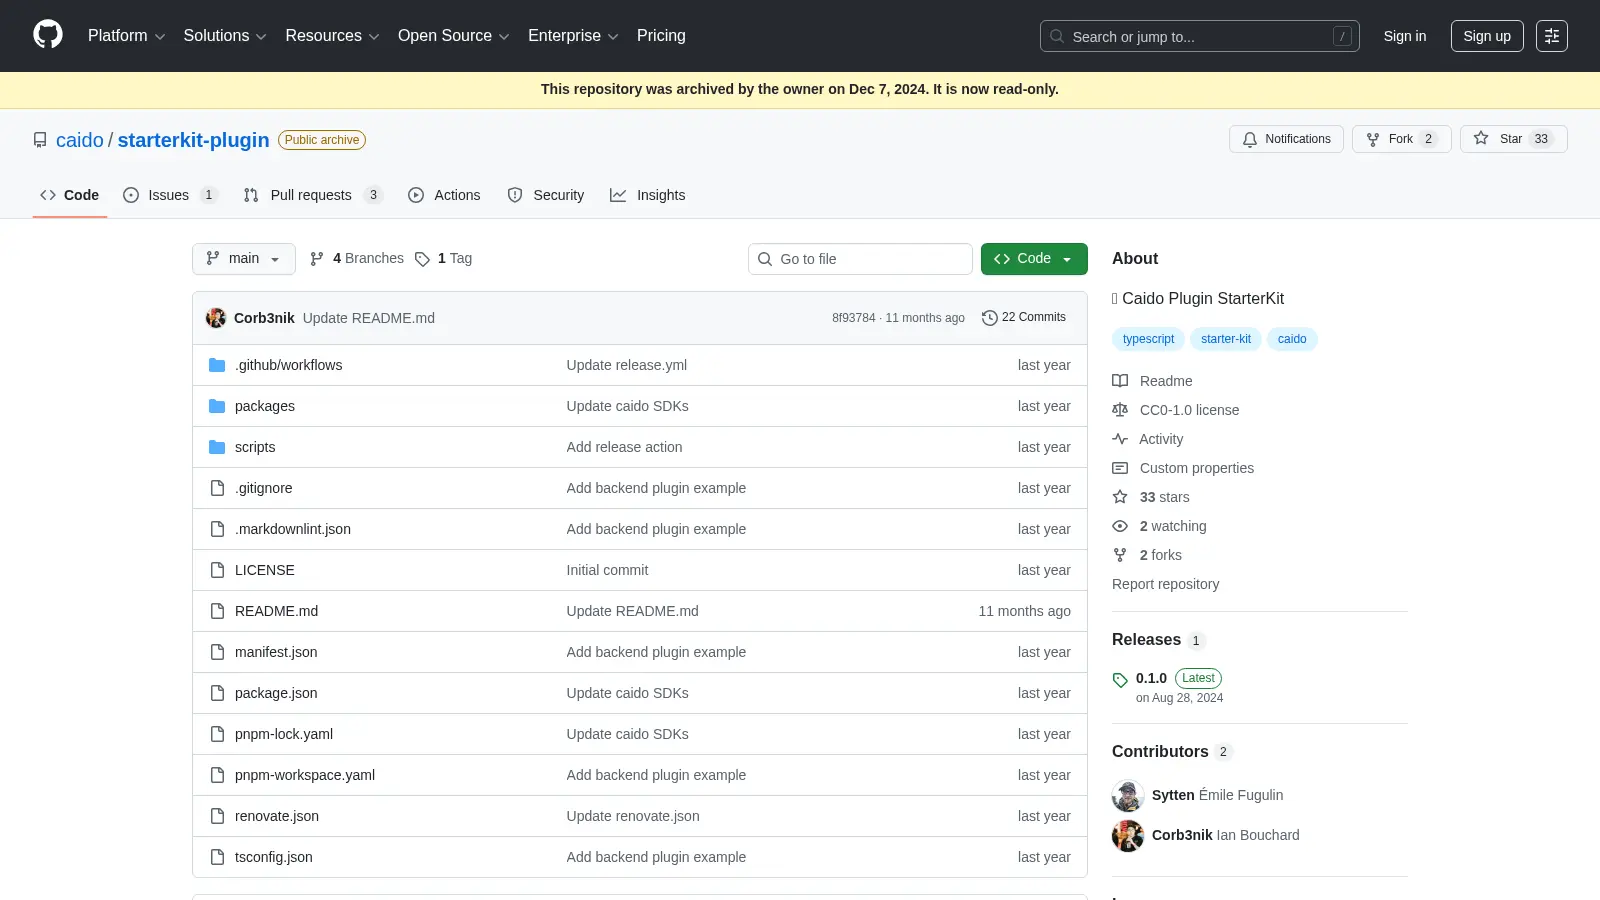
Task: Click the branches fork icon
Action: (317, 259)
